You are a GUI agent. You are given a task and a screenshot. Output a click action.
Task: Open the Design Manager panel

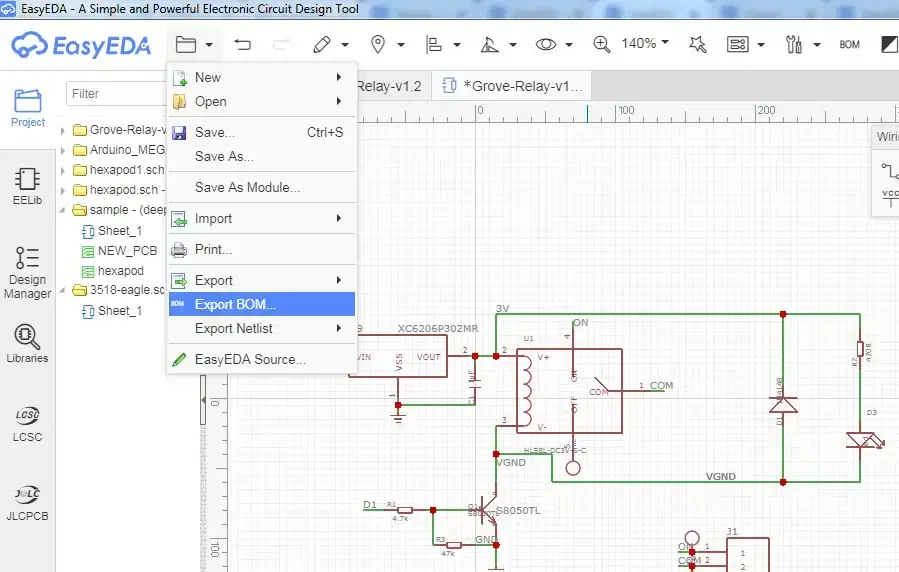point(28,273)
